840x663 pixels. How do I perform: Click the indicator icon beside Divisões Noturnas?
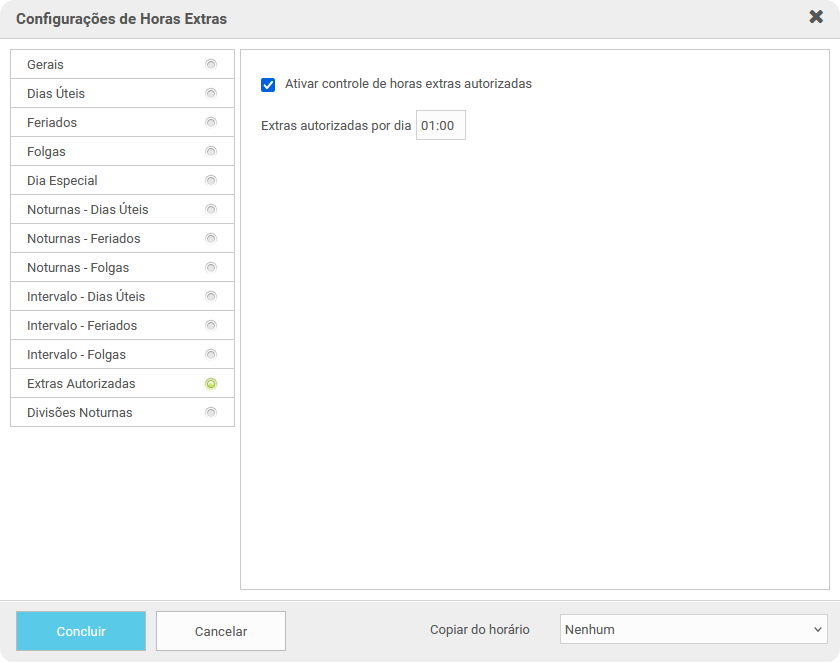[x=211, y=412]
